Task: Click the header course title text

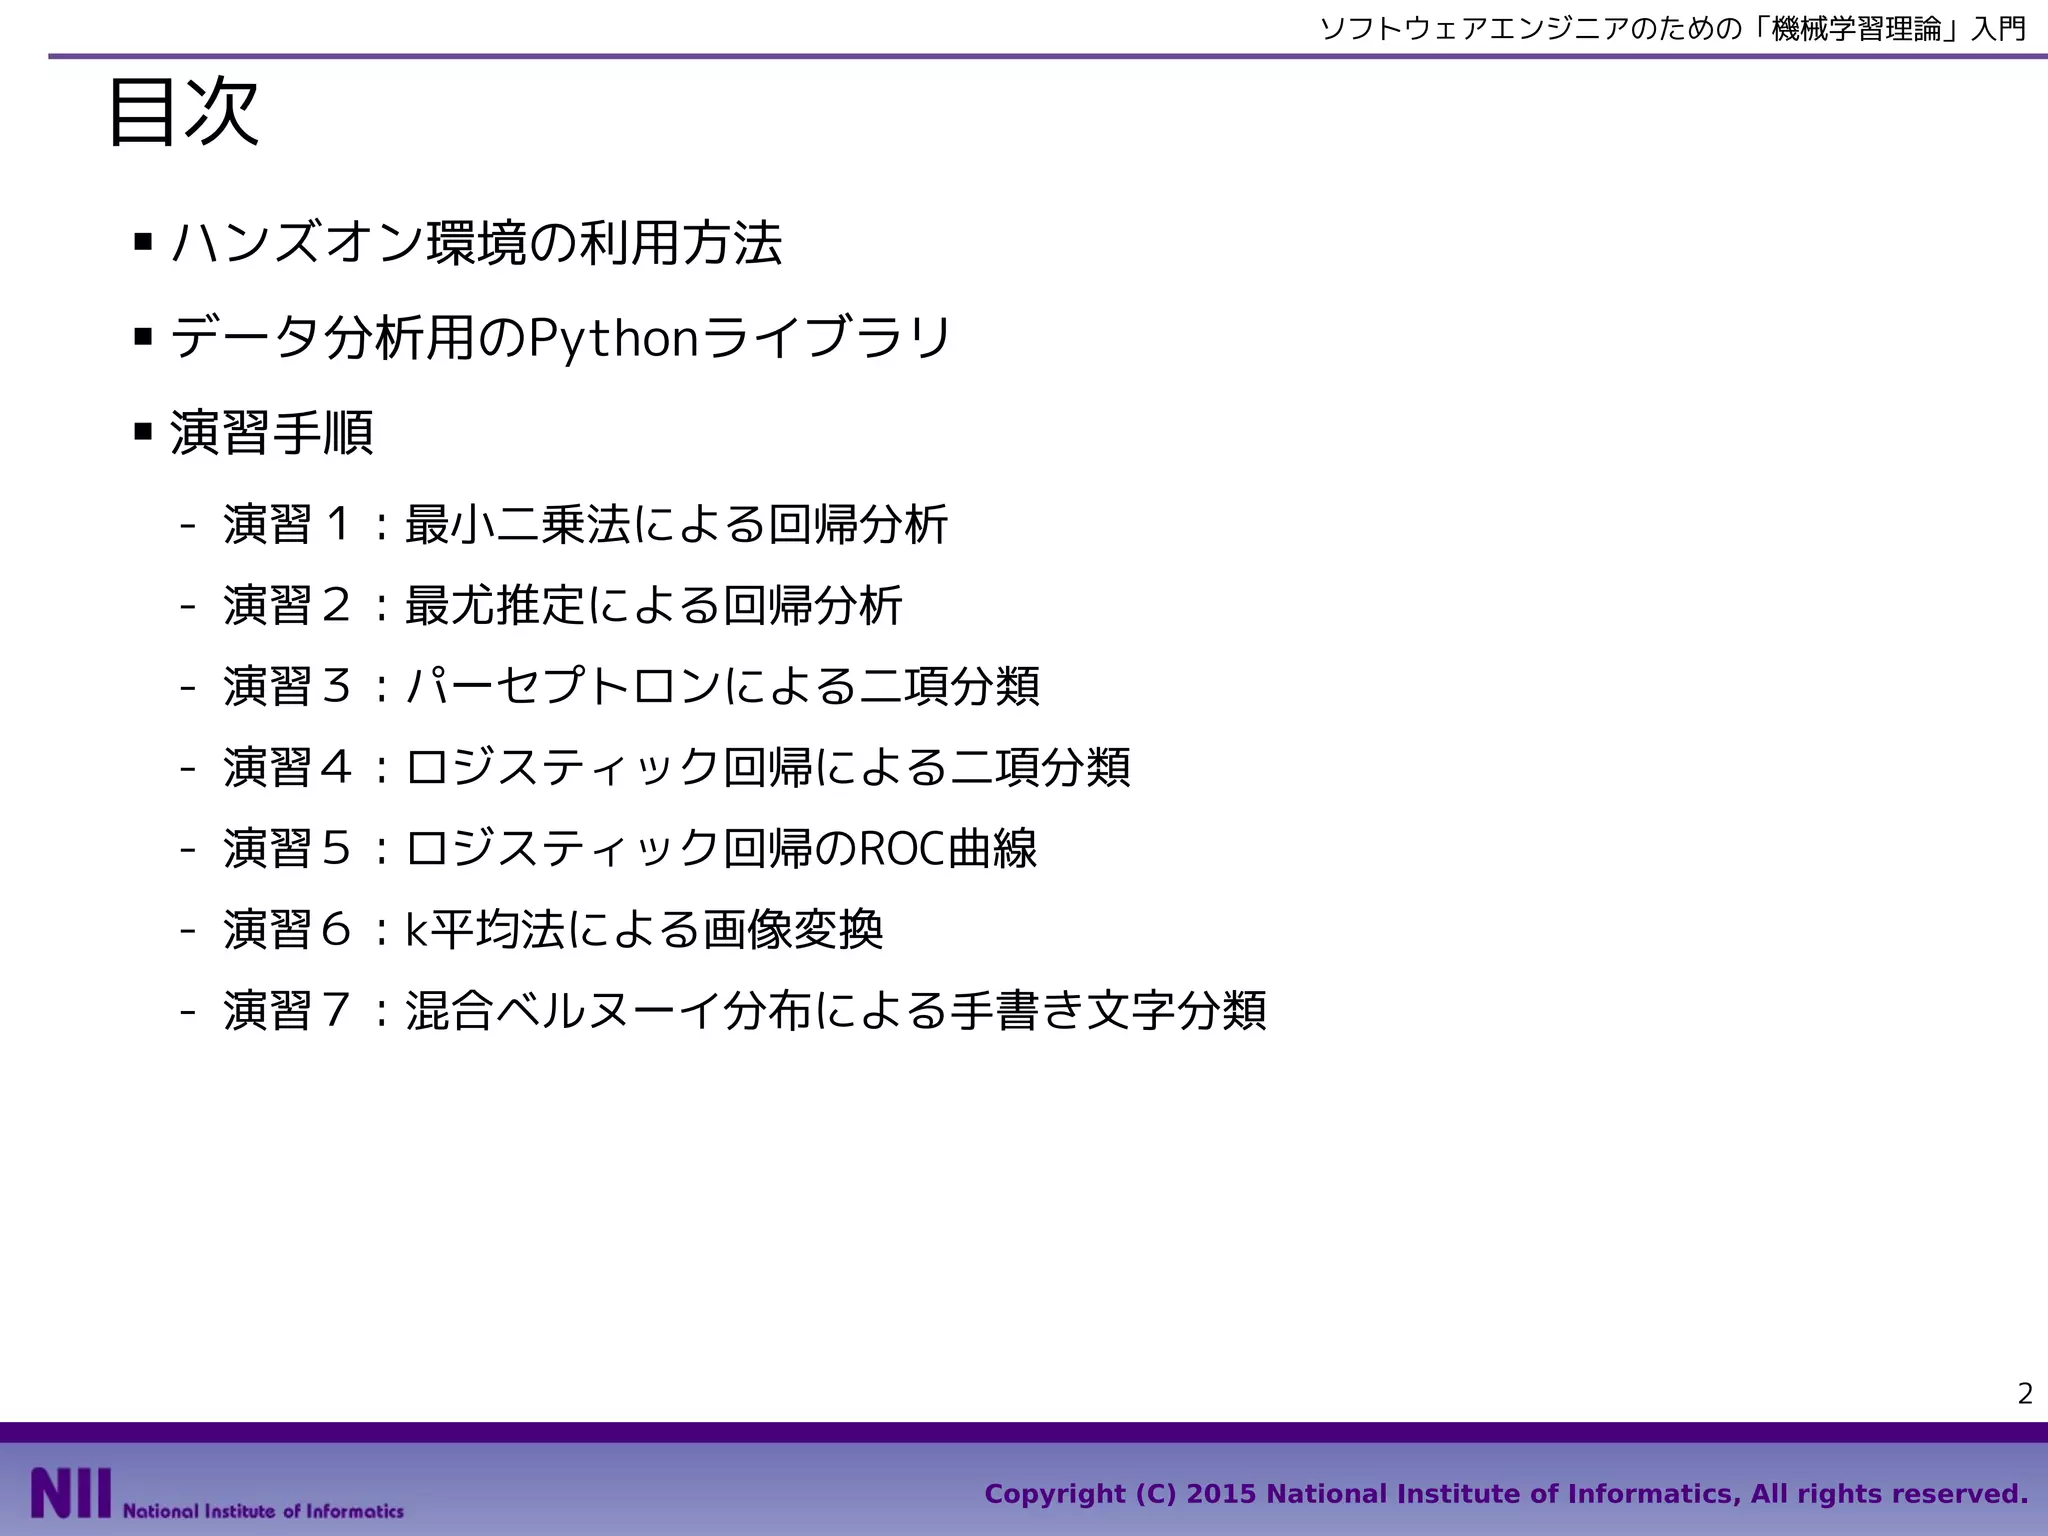Action: 1673,29
